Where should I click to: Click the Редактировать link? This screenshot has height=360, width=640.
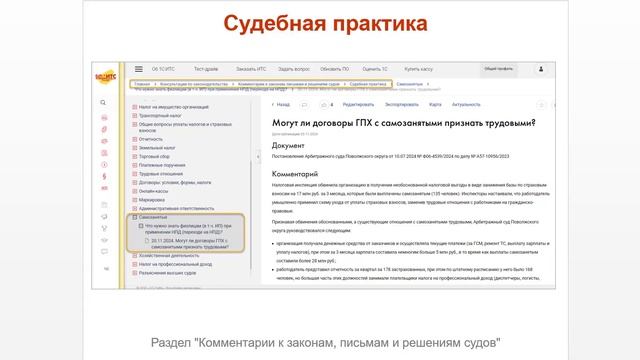tap(358, 105)
